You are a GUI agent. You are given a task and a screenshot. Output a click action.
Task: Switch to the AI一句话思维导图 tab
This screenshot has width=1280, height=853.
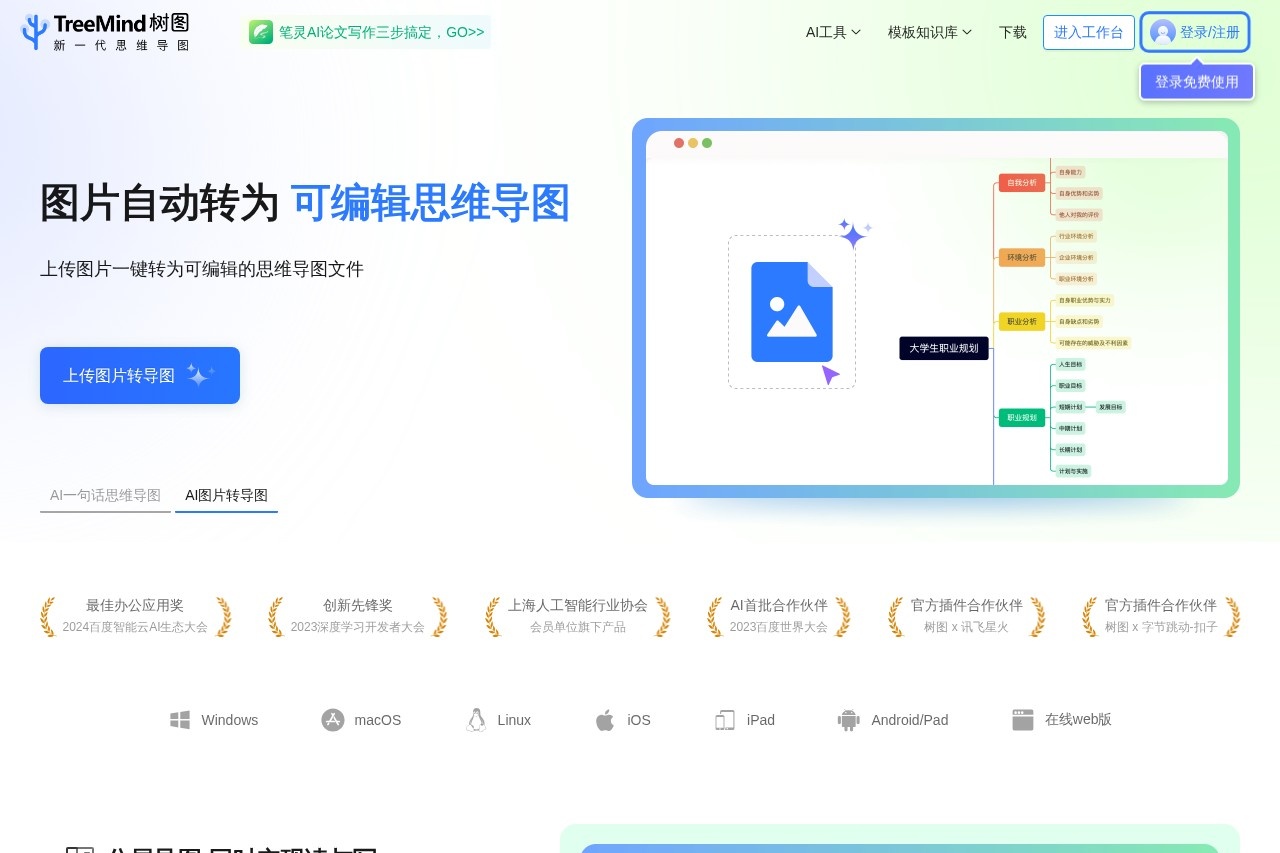coord(104,495)
